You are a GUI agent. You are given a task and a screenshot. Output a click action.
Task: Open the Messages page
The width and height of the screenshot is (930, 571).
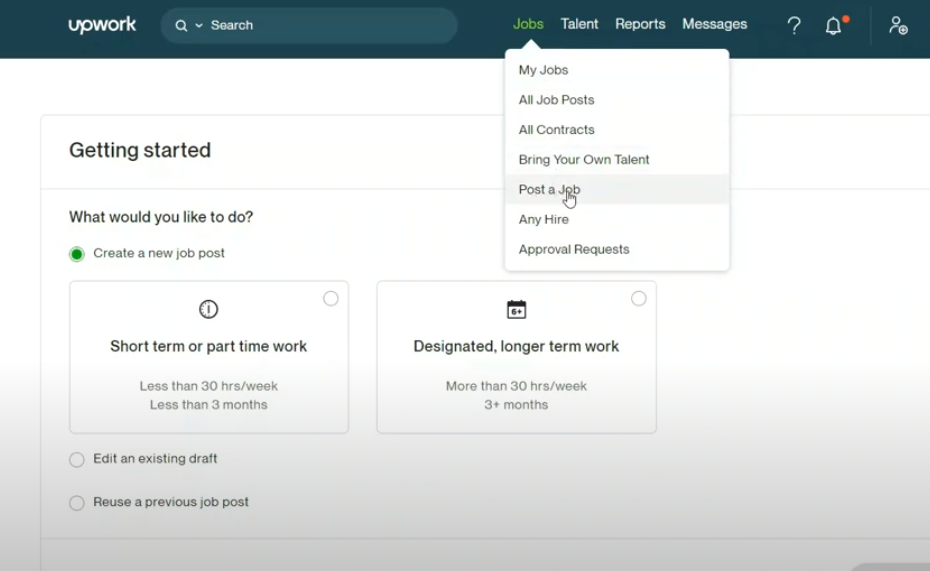[714, 24]
